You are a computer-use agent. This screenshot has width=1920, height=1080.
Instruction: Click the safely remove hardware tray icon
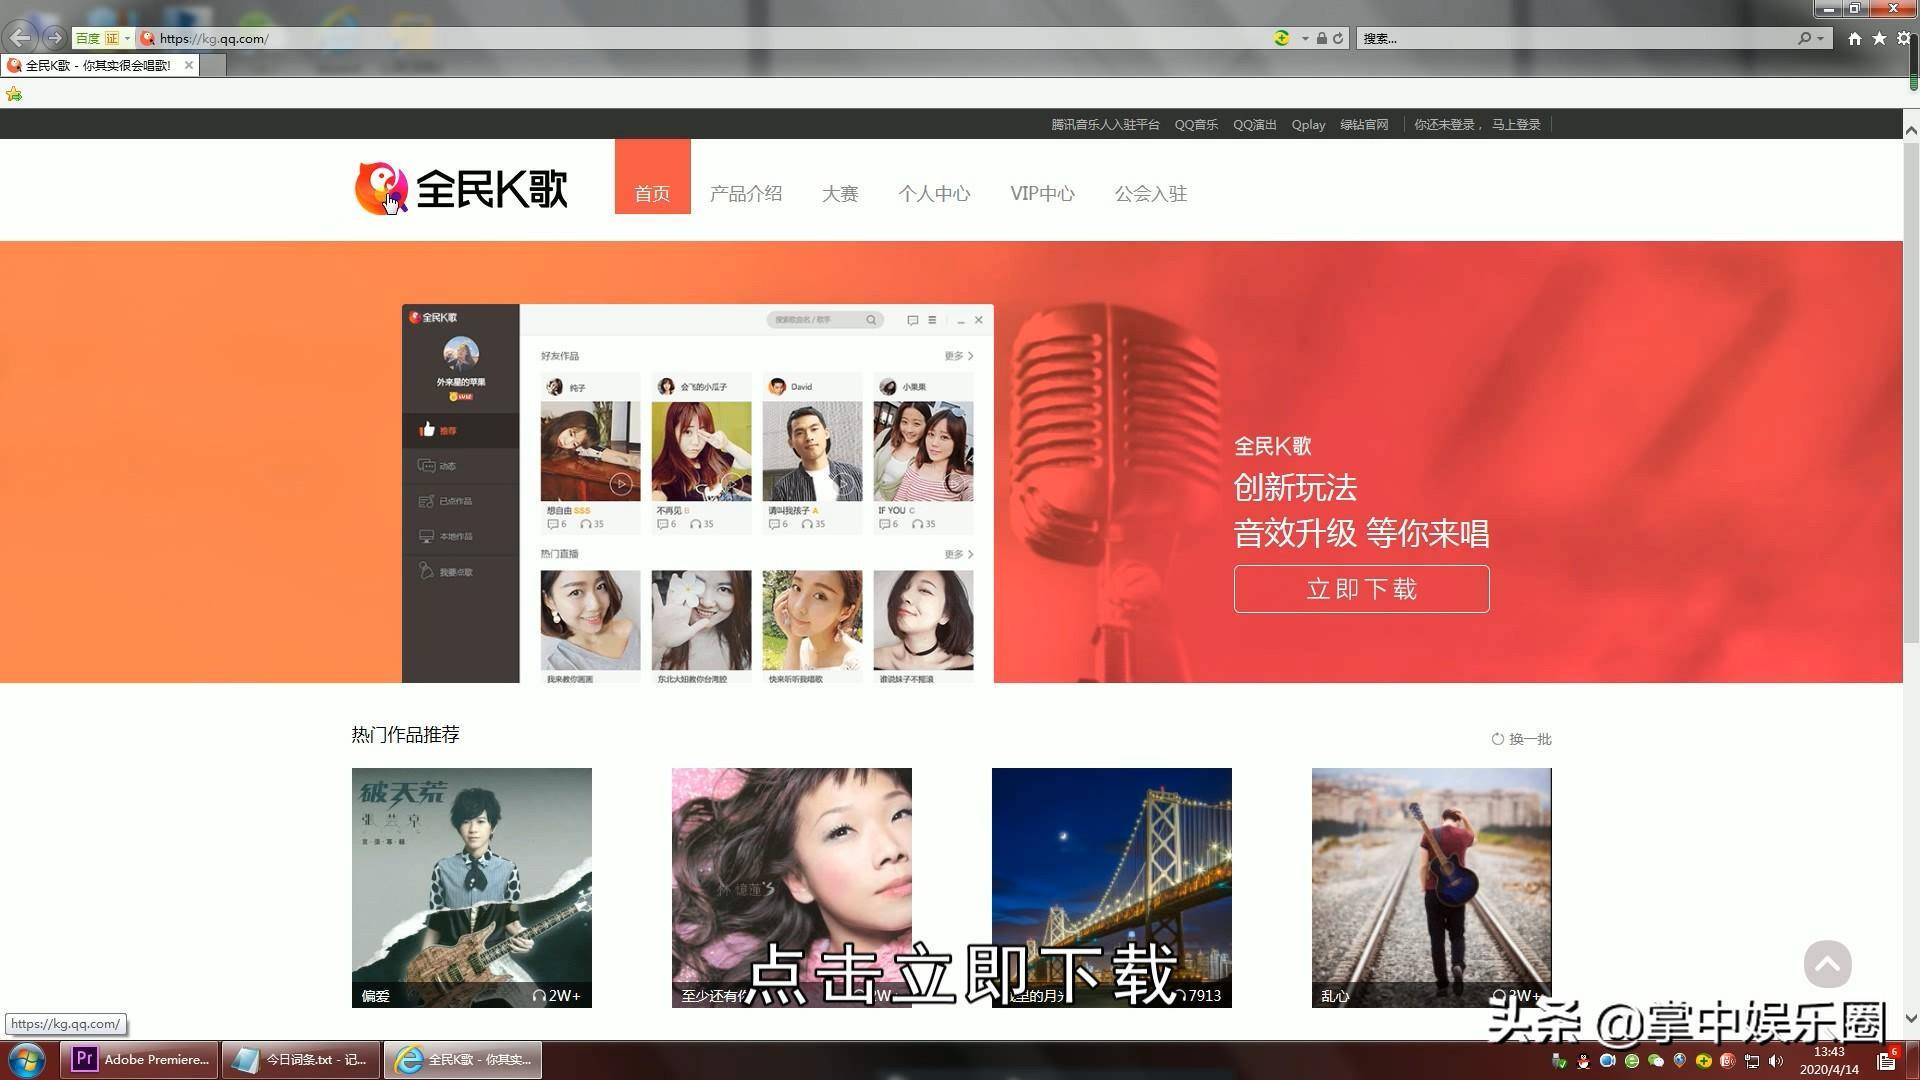[1559, 1061]
